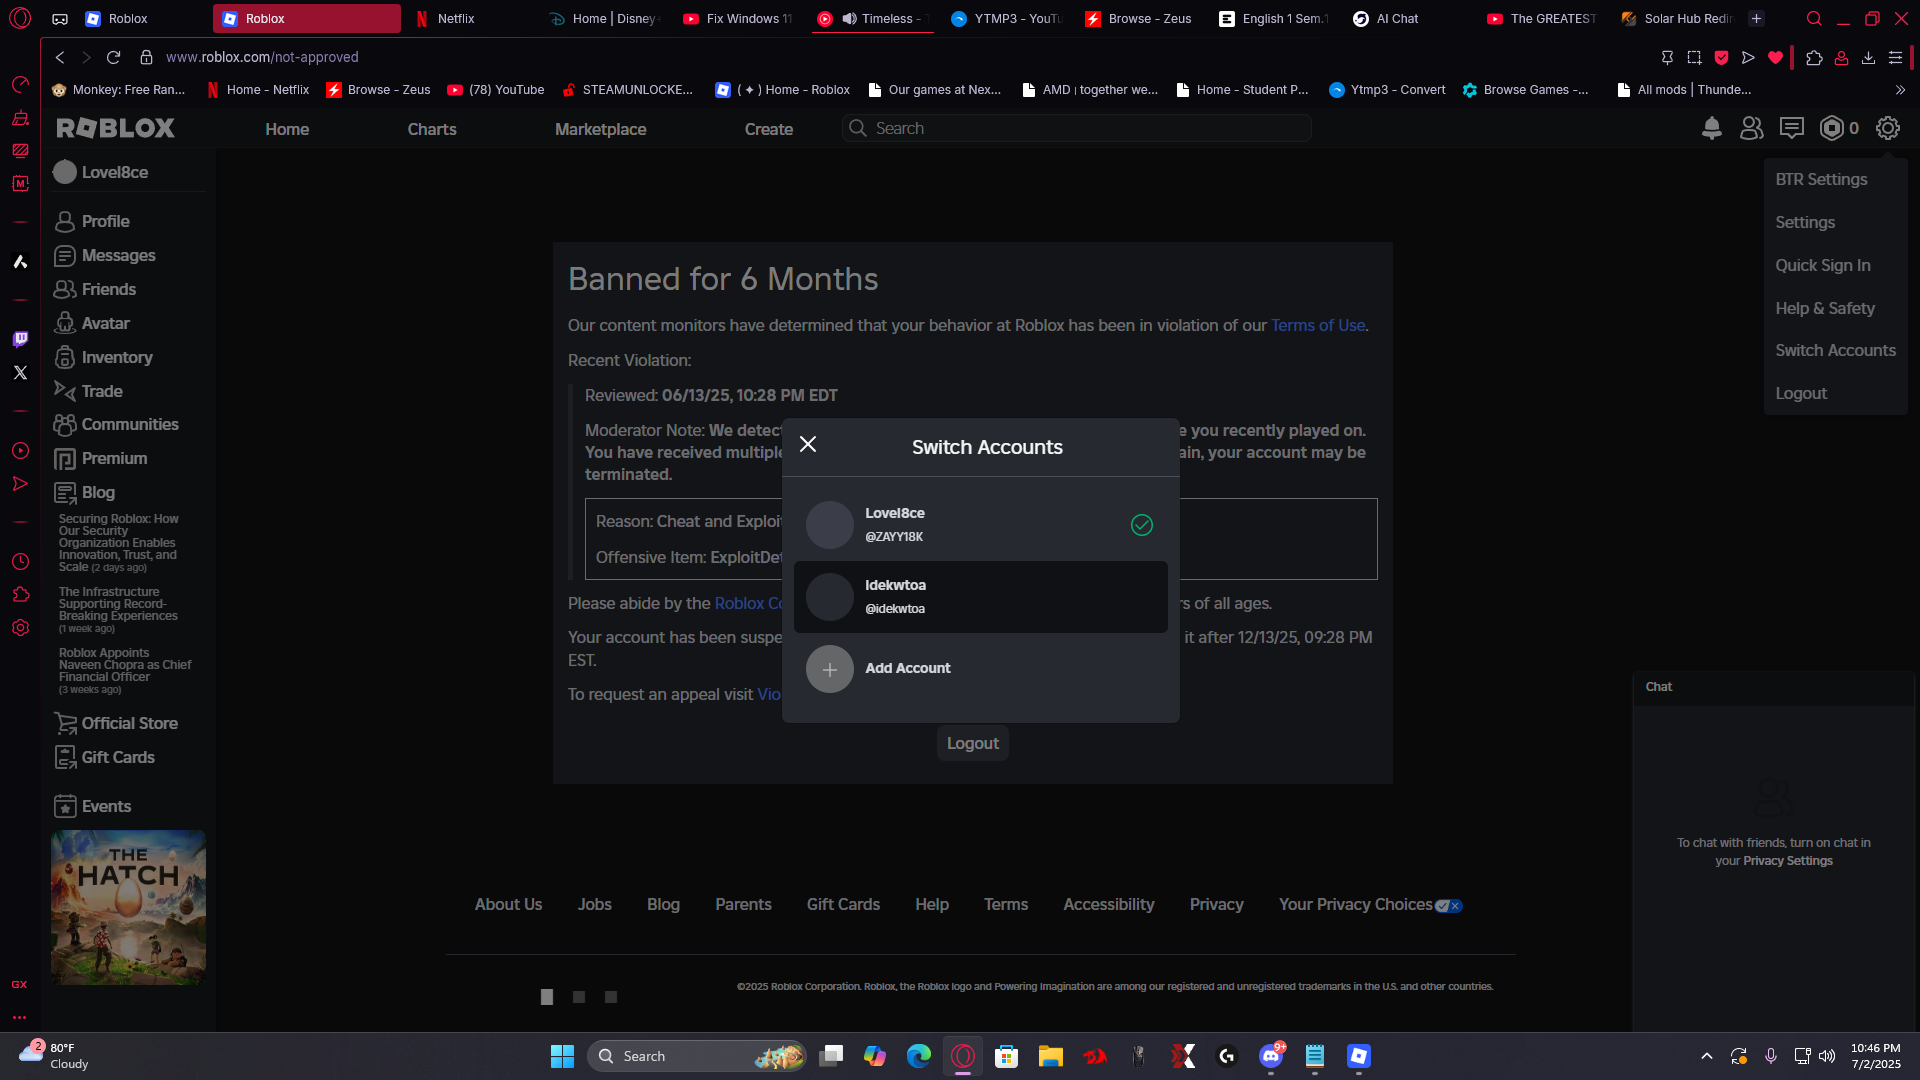Open Opera GX sidebar settings gear
This screenshot has height=1080, width=1920.
(20, 628)
